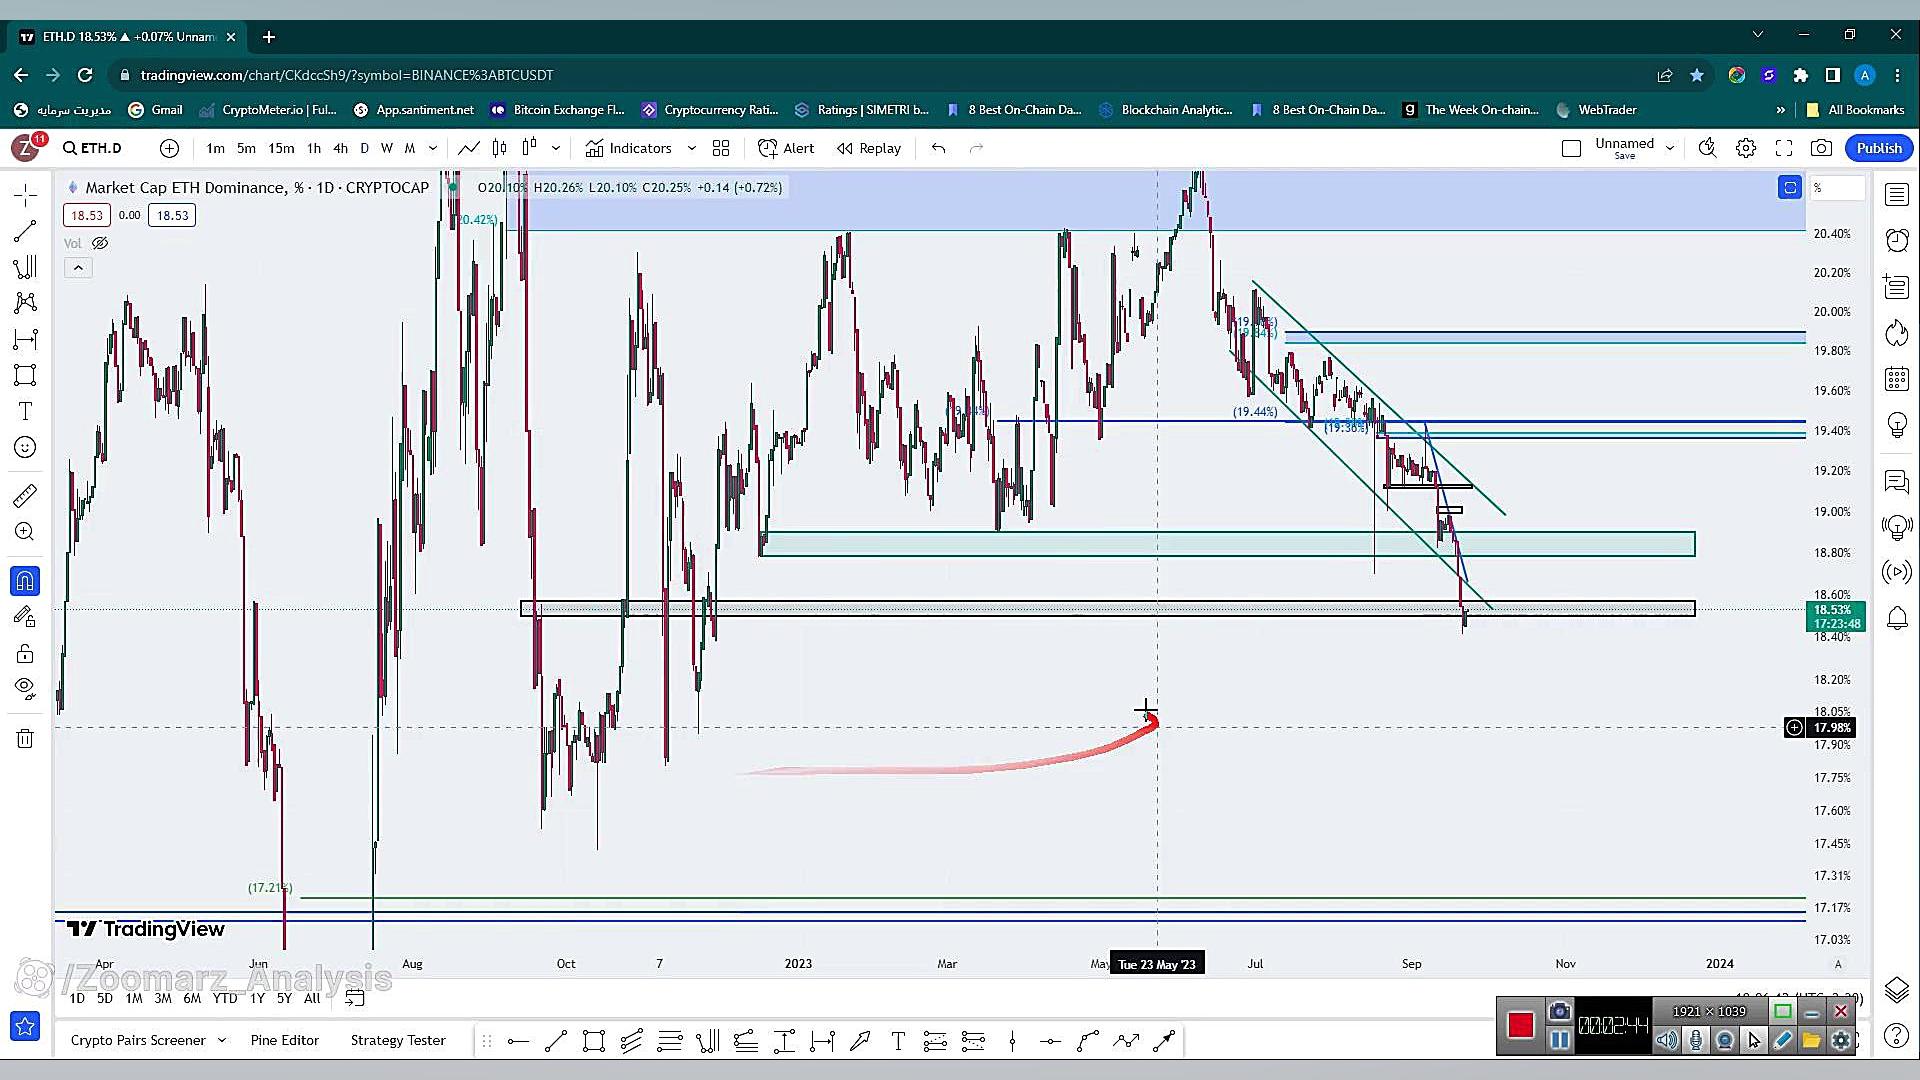Open the Pine Editor tab
Screen dimensions: 1920x1080
(x=285, y=1040)
